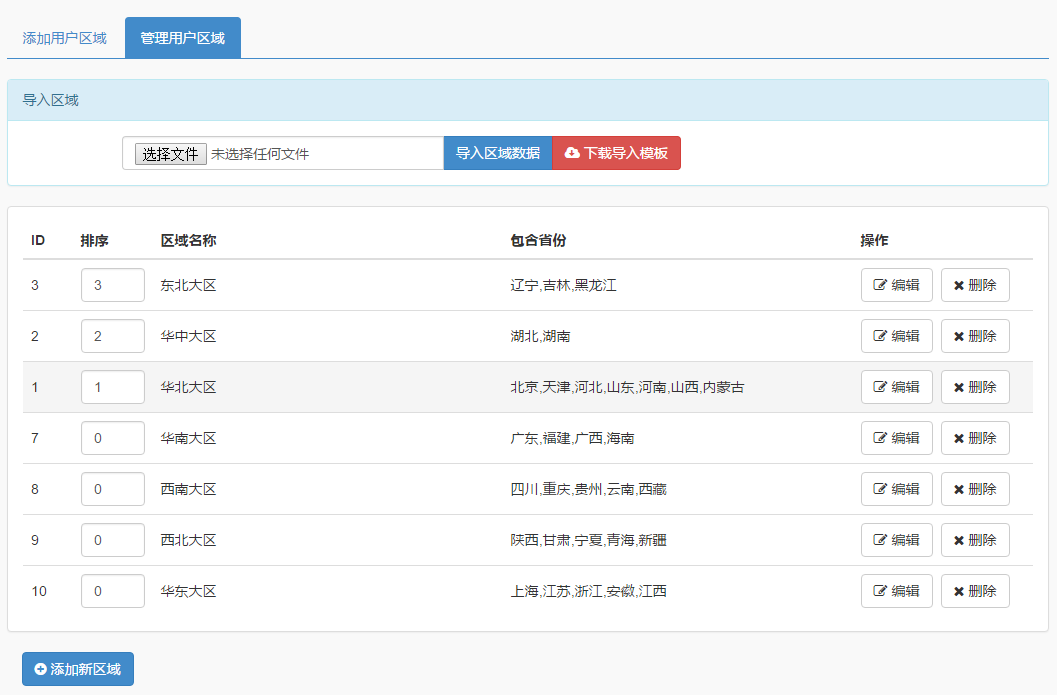Click the 添加新区域 button
This screenshot has height=695, width=1057.
(78, 669)
